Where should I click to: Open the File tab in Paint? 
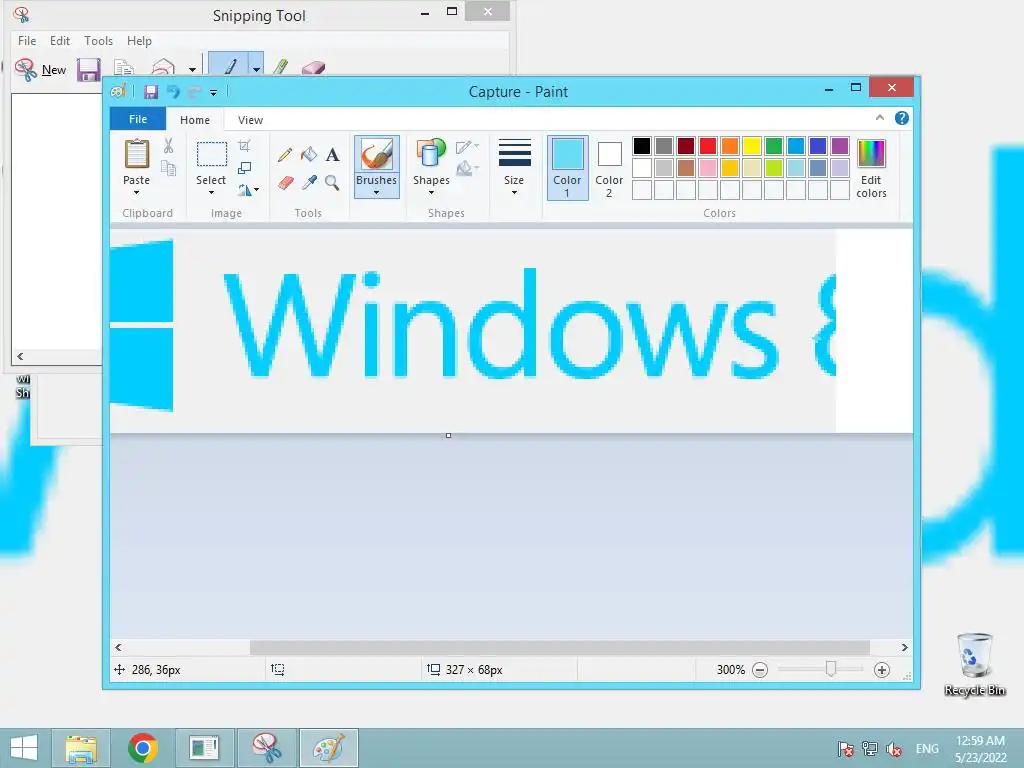138,119
